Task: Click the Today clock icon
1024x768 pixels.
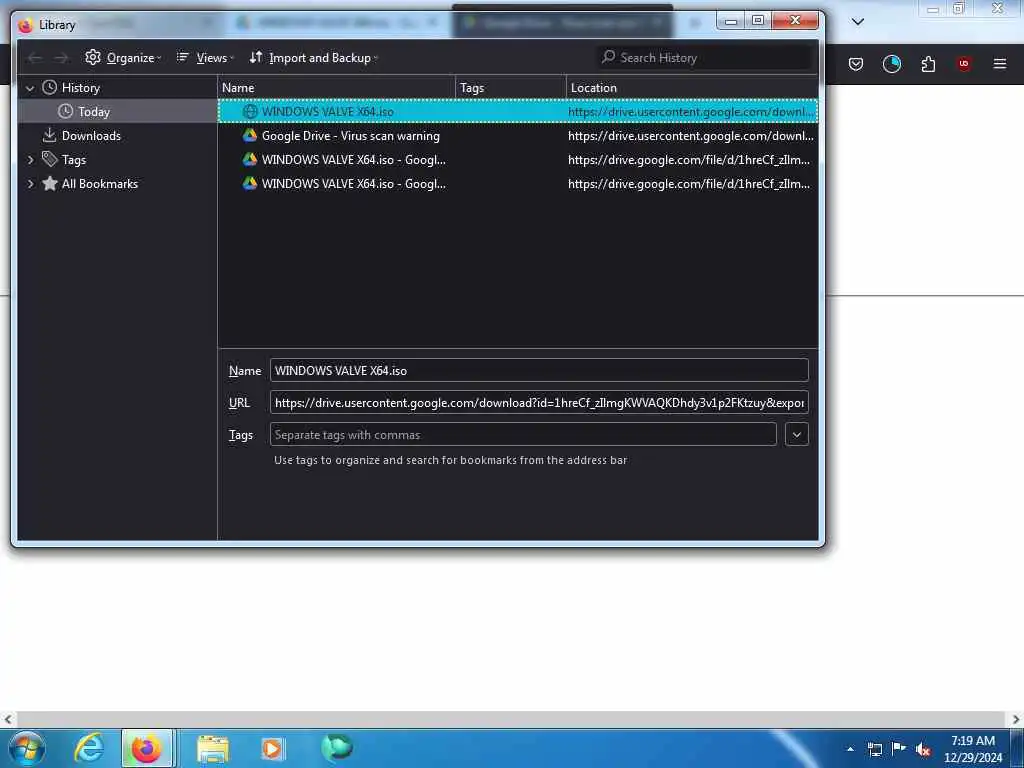Action: (65, 112)
